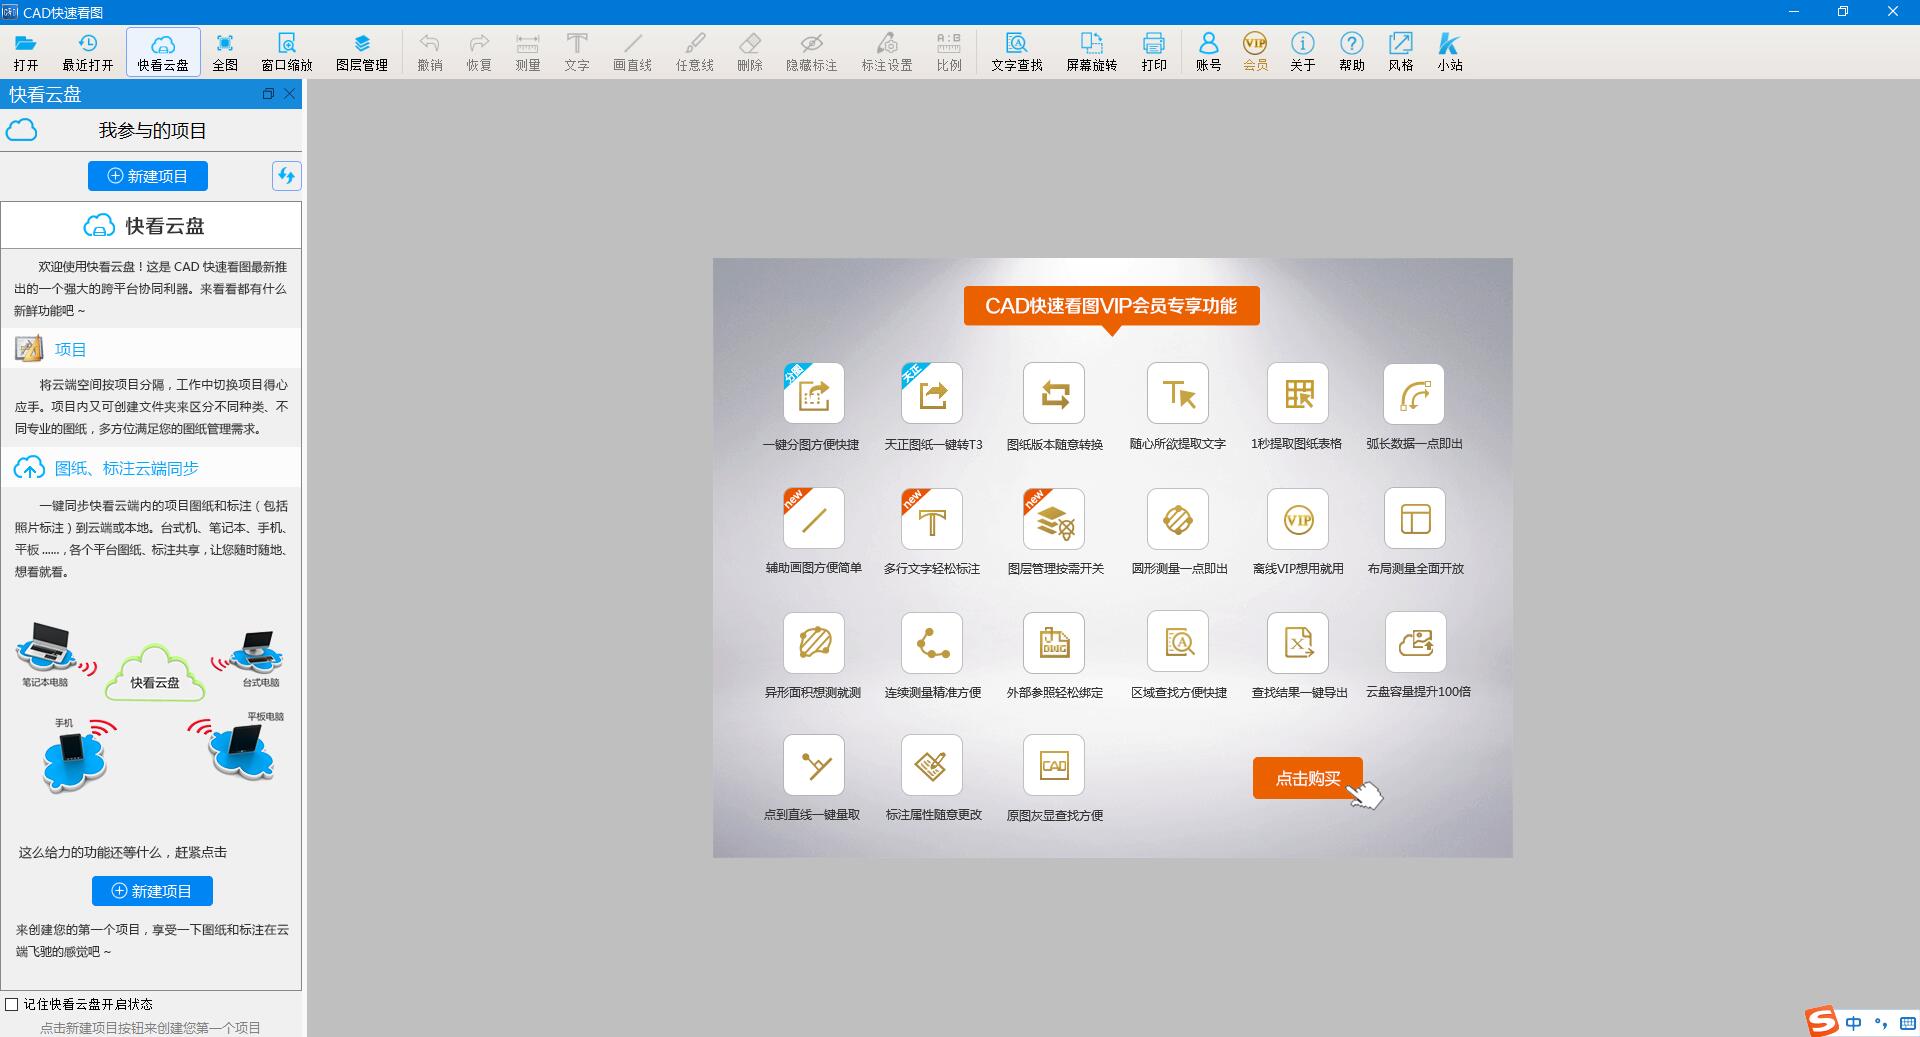
Task: Select 连续测量精准方便 feature icon
Action: [x=932, y=642]
